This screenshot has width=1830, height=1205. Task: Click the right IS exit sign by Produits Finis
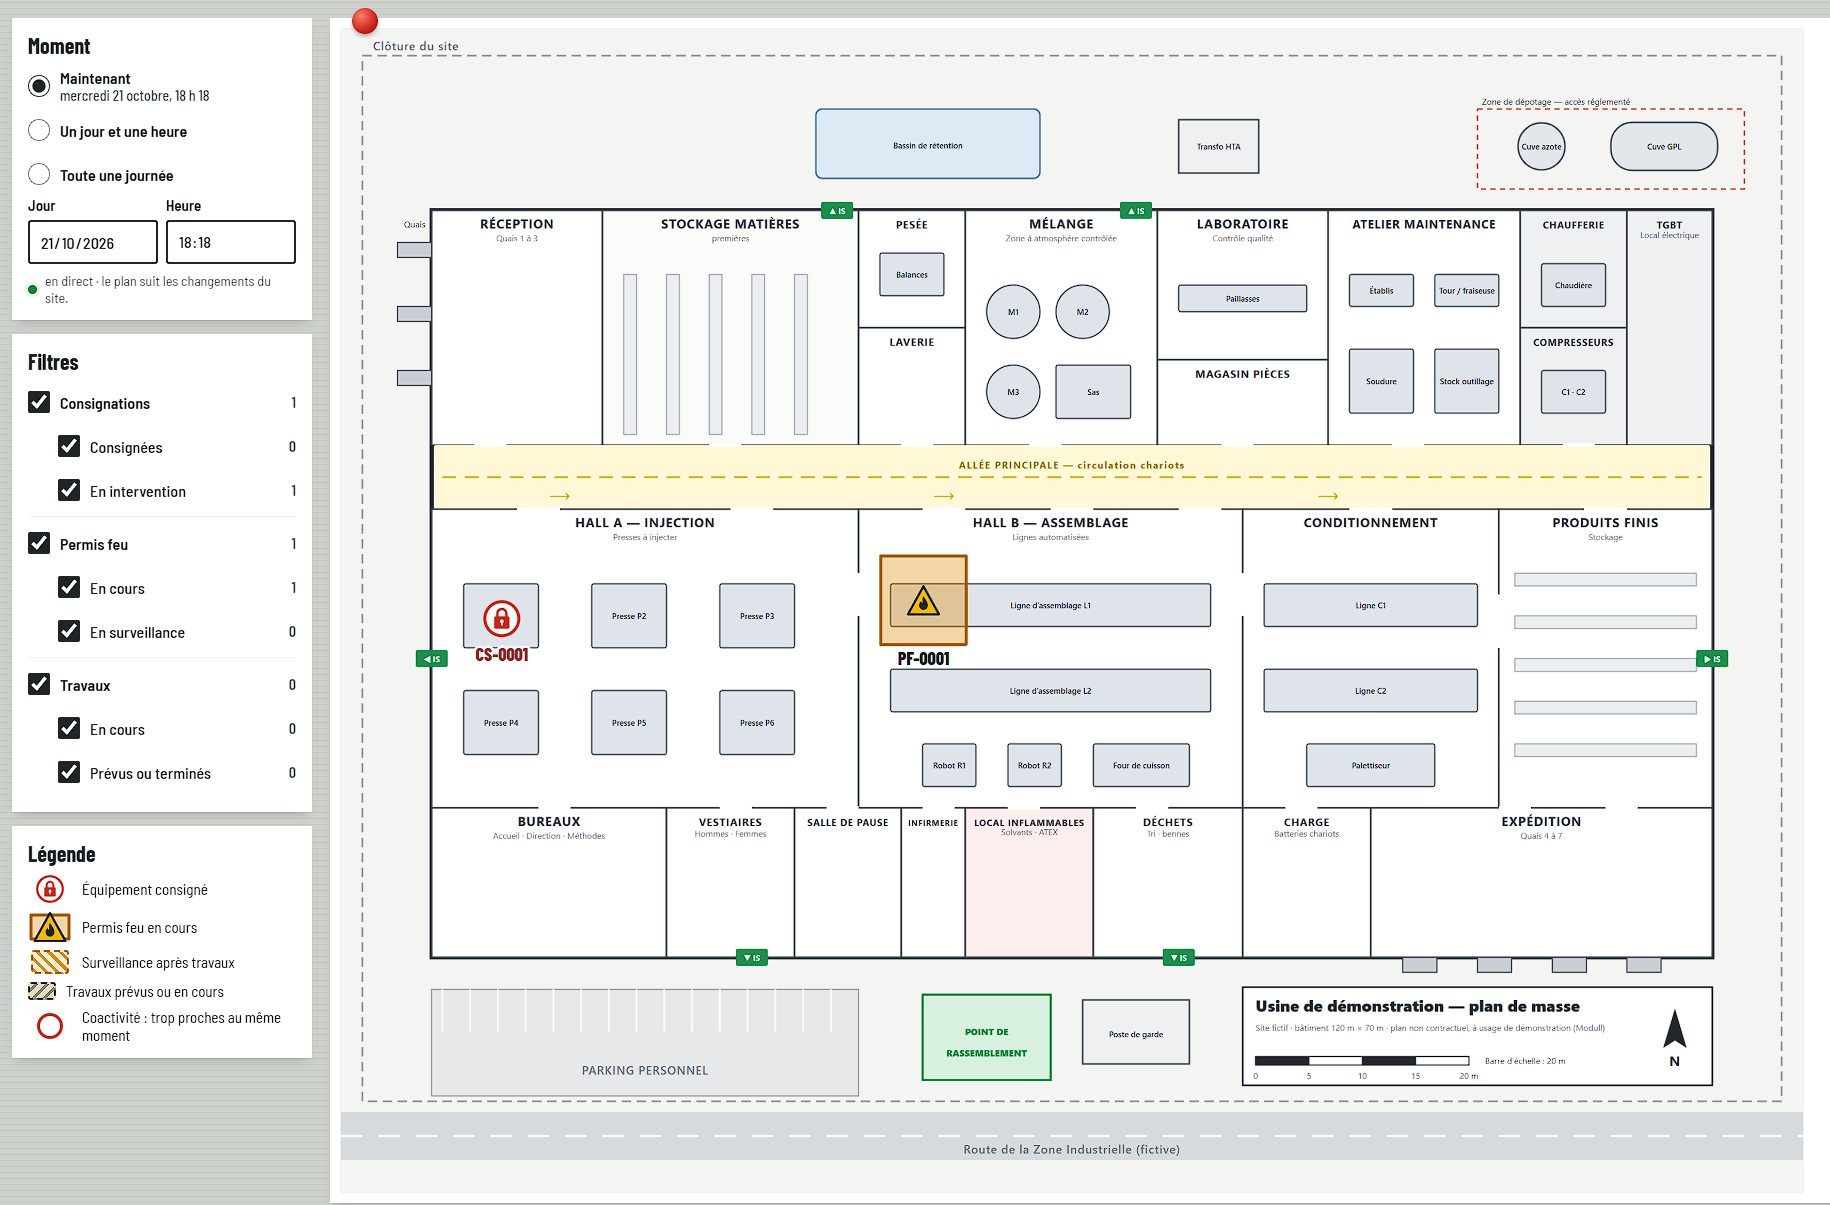tap(1712, 659)
